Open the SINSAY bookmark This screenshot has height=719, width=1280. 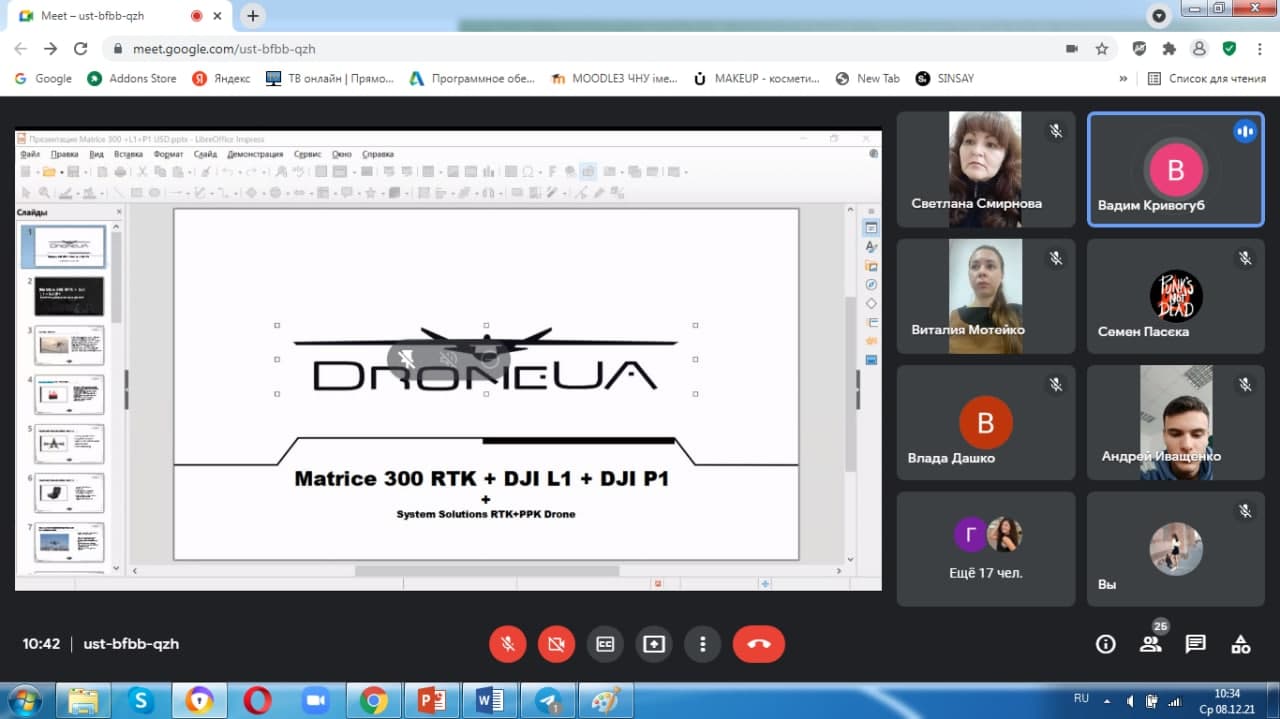943,79
